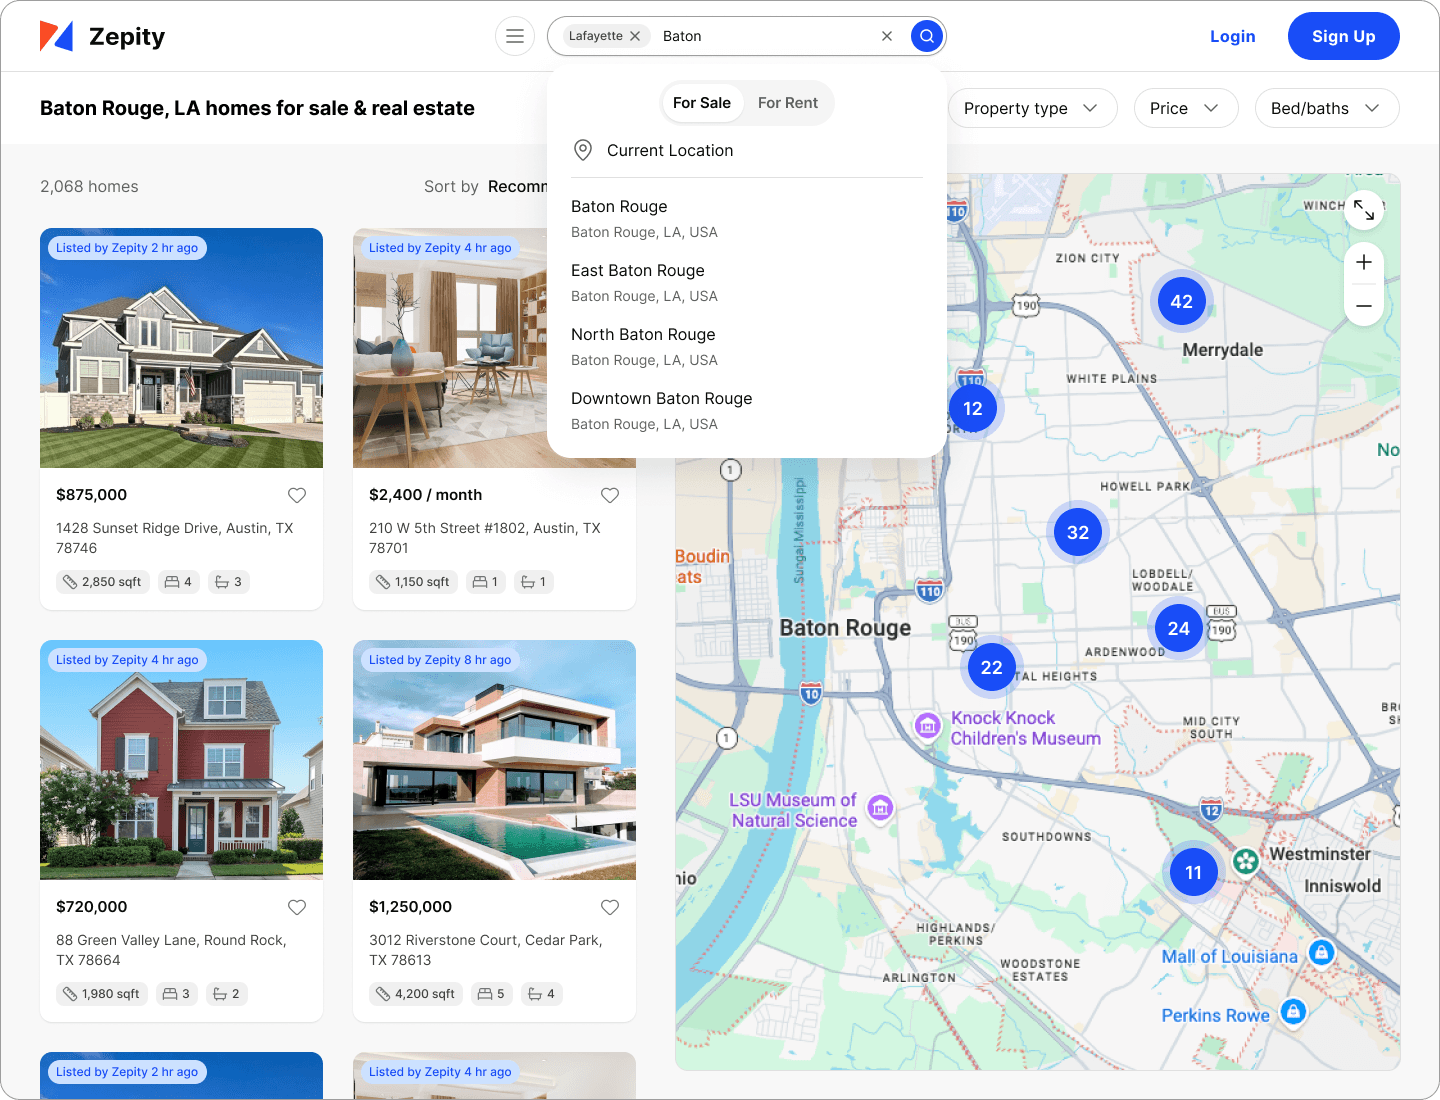Switch to the For Rent tab

pyautogui.click(x=787, y=103)
